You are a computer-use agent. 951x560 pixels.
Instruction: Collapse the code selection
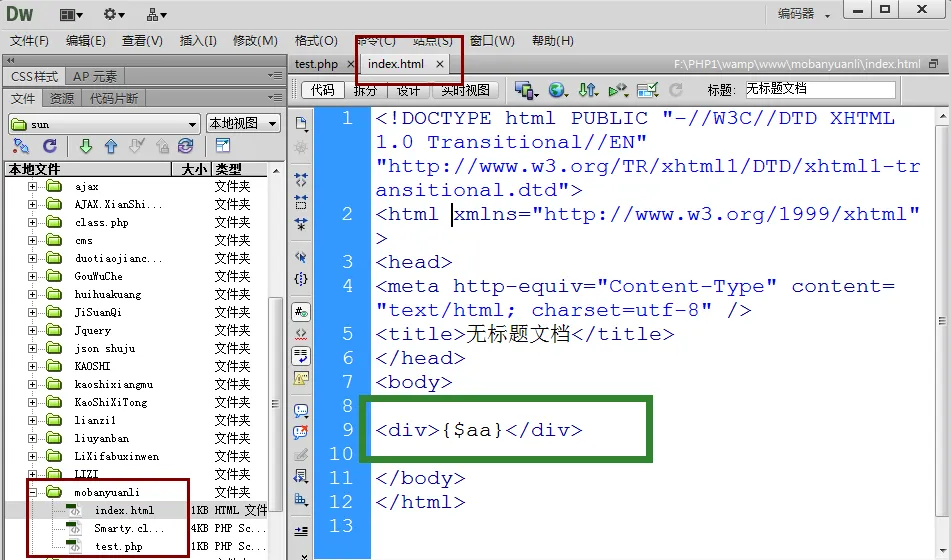(301, 201)
